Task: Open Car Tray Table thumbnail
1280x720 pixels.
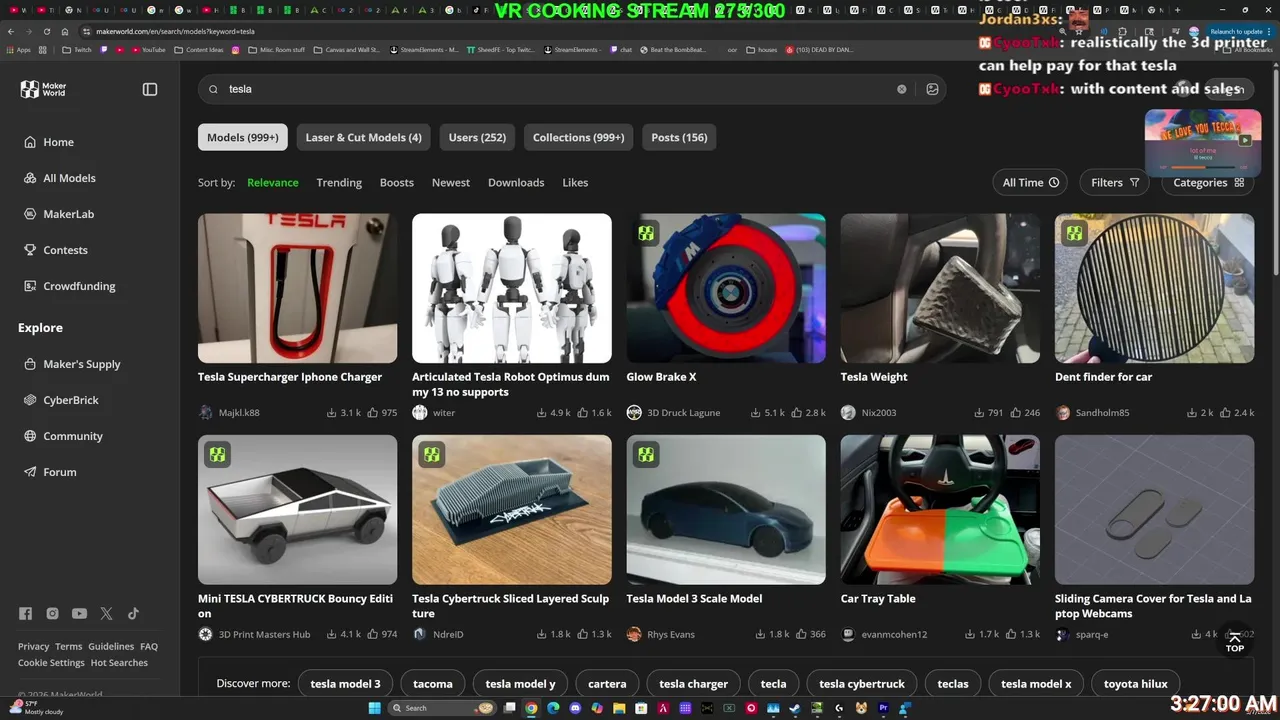Action: click(940, 510)
